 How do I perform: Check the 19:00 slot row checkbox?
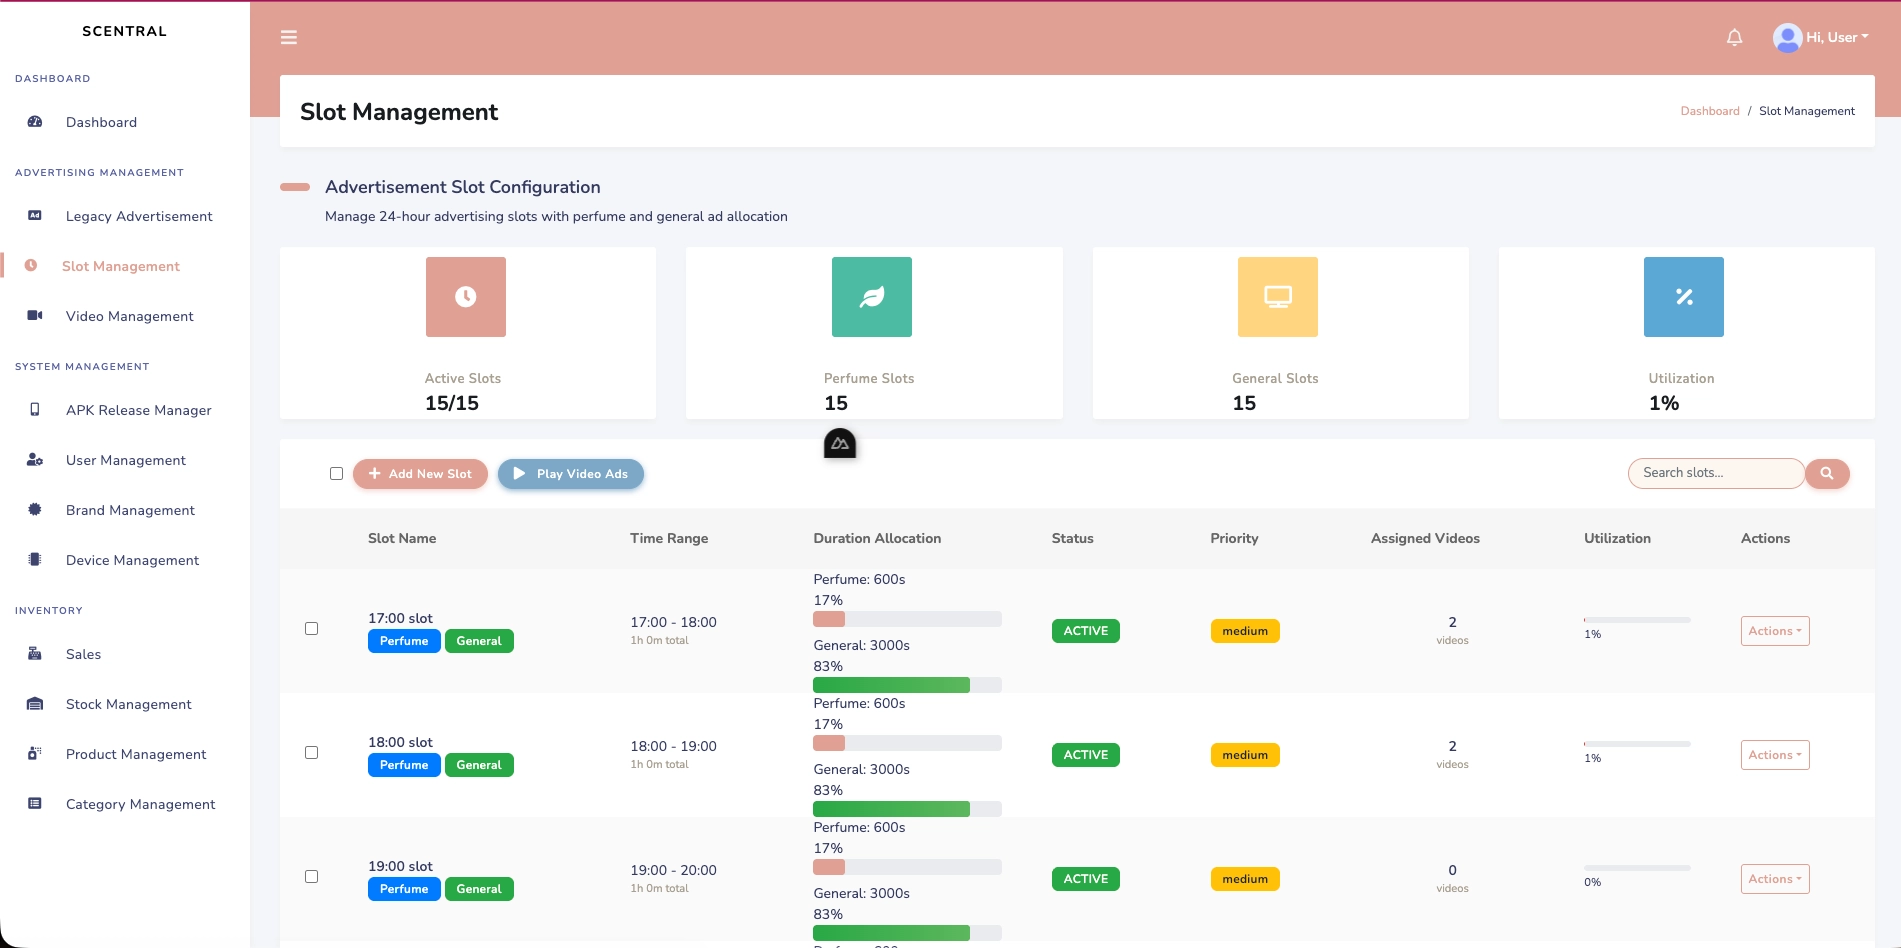[x=311, y=876]
